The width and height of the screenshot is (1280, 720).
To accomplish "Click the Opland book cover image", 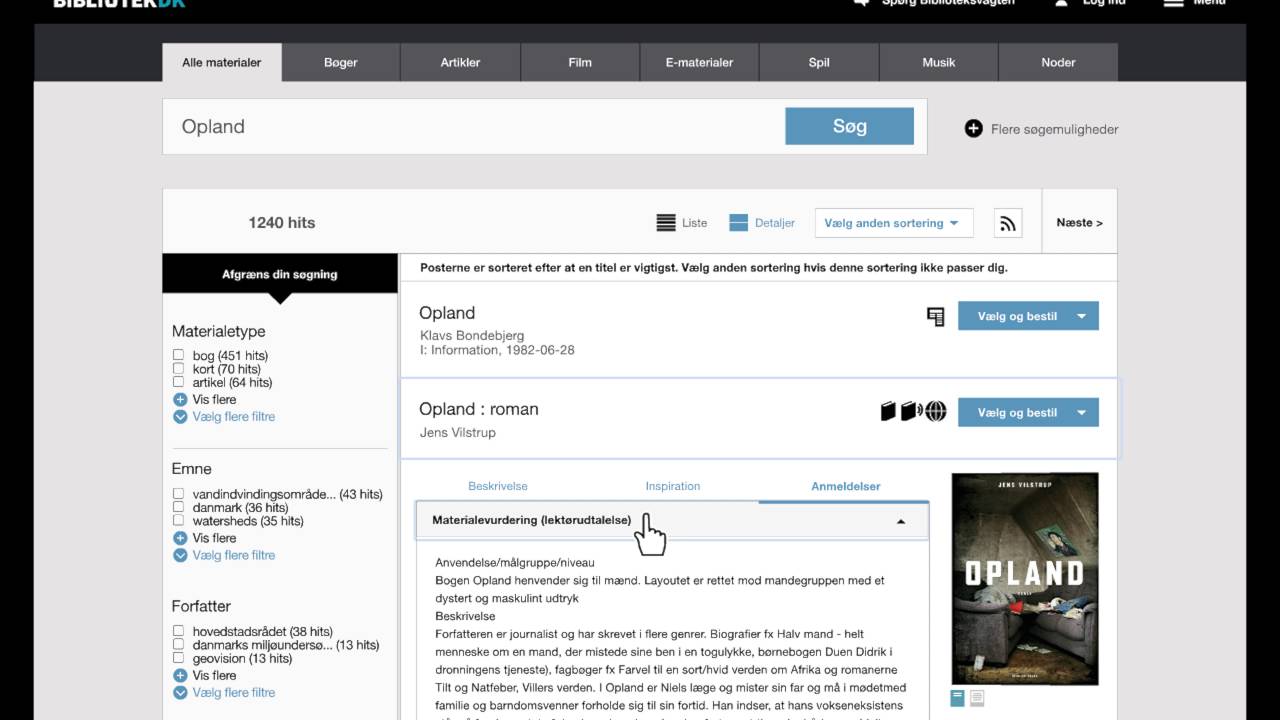I will 1025,579.
